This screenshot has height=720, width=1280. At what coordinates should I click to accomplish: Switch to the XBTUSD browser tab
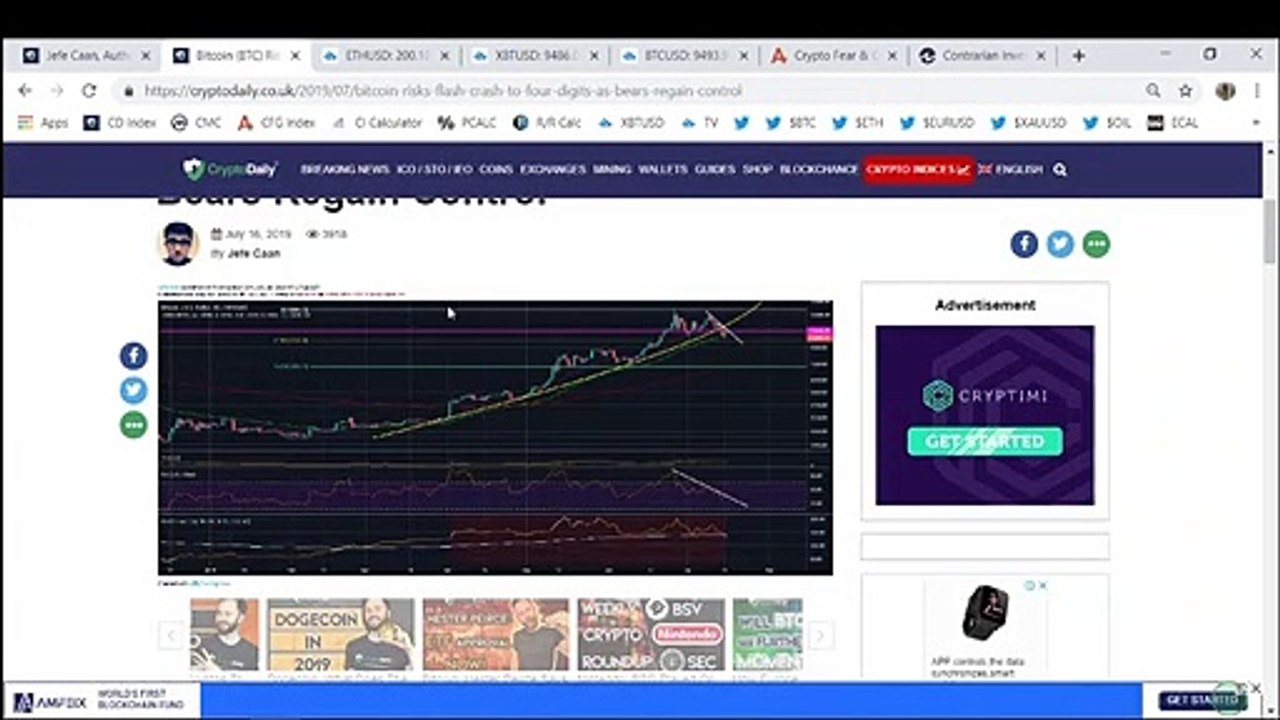tap(536, 56)
